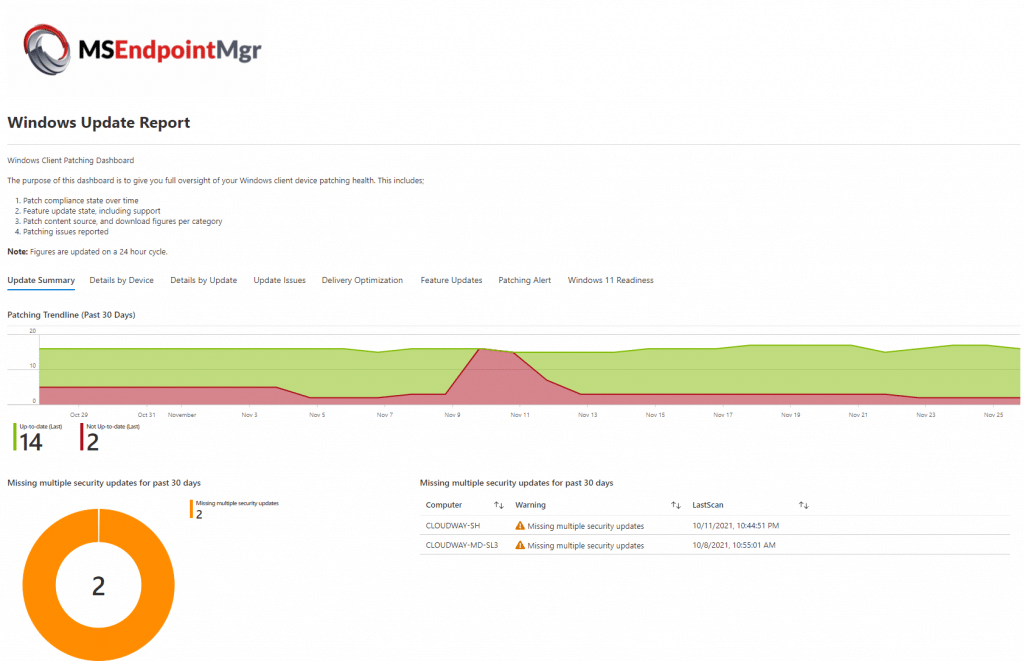Image resolution: width=1024 pixels, height=661 pixels.
Task: Click the donut chart's Missing multiple security updates legend label
Action: [x=237, y=503]
